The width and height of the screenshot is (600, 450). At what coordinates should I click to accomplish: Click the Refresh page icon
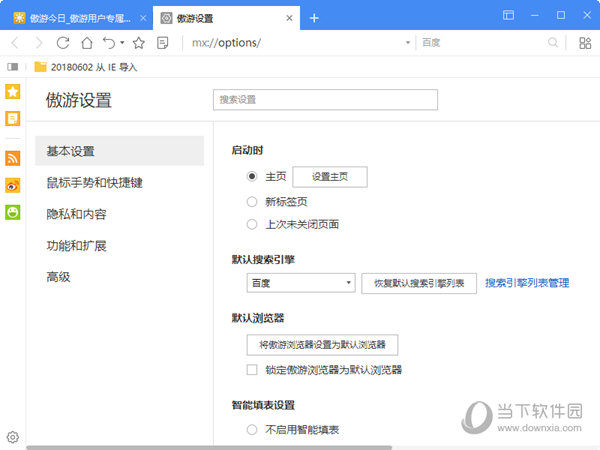click(62, 43)
